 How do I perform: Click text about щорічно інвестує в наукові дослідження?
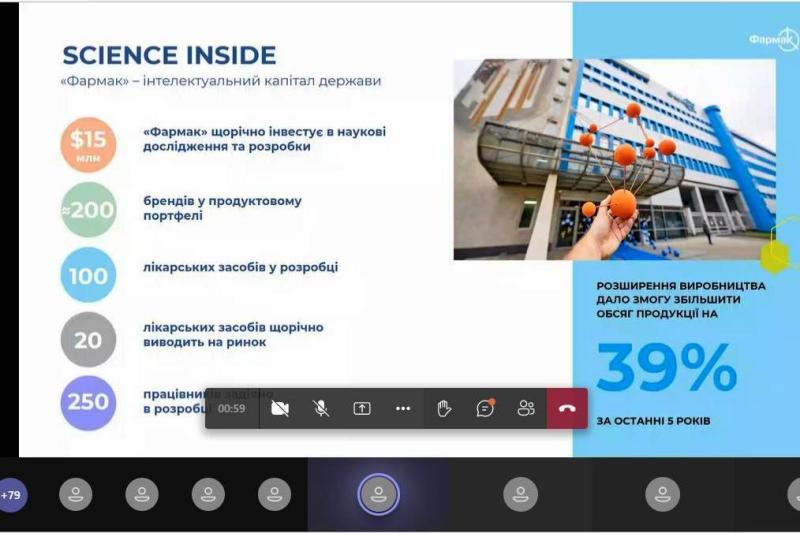pyautogui.click(x=264, y=139)
